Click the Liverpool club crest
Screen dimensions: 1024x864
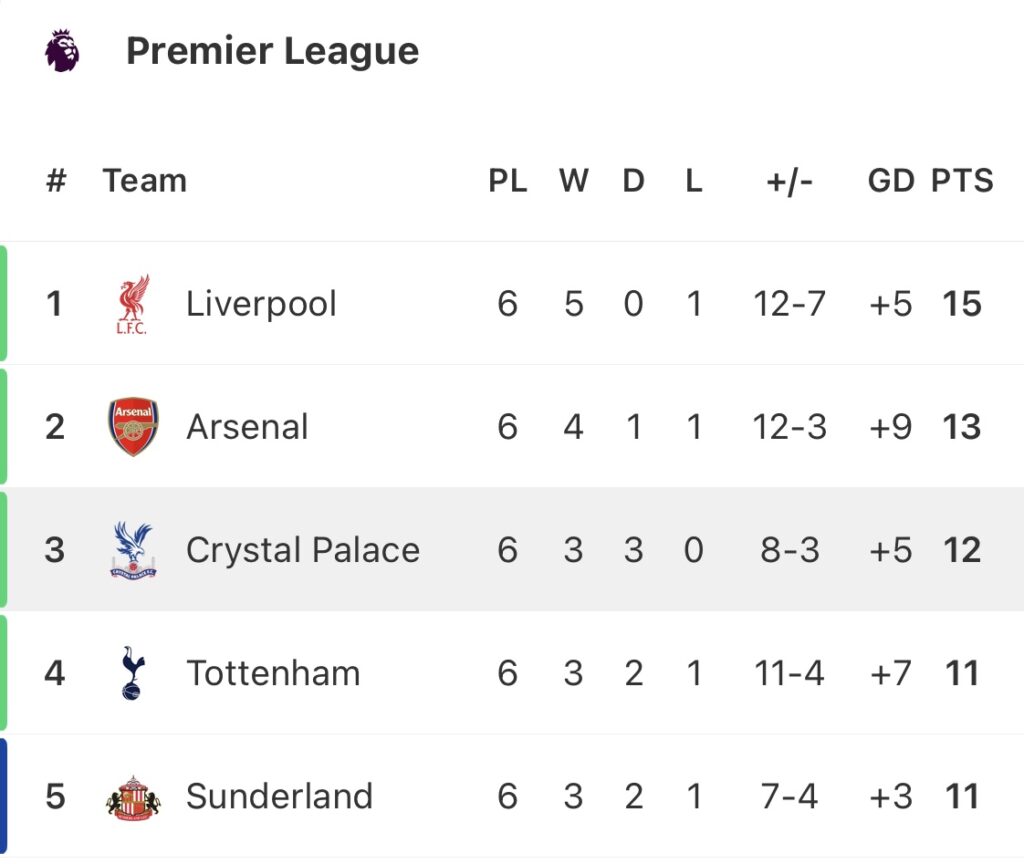pyautogui.click(x=132, y=304)
